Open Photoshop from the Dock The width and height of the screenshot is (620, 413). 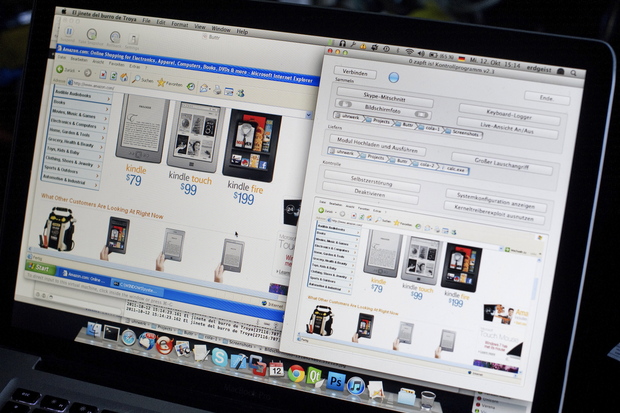(336, 381)
